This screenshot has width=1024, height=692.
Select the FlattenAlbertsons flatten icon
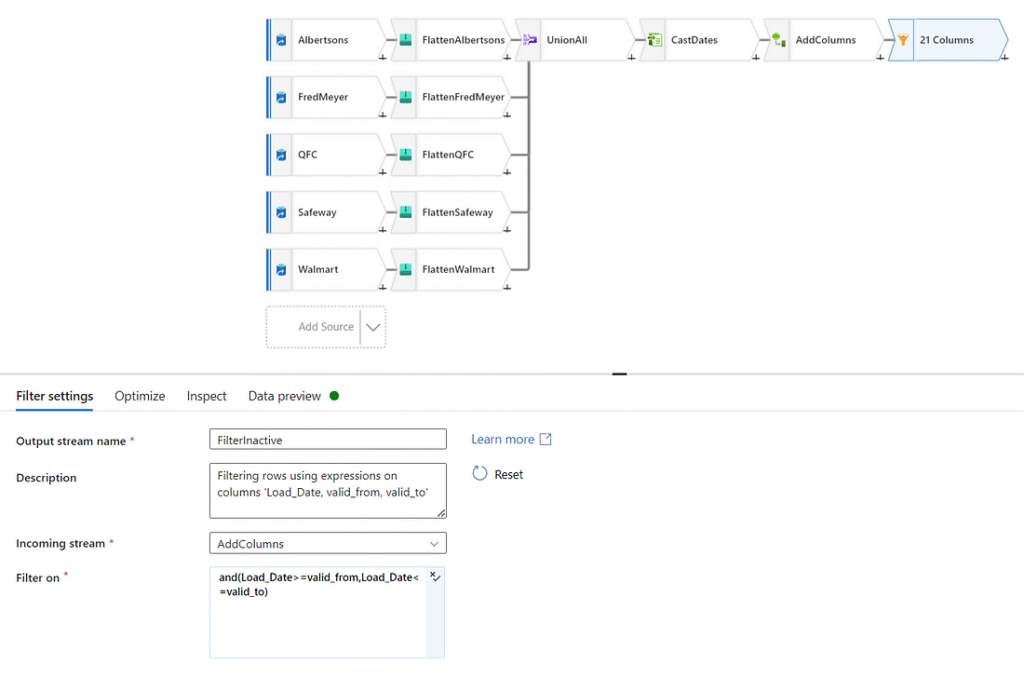pyautogui.click(x=406, y=40)
